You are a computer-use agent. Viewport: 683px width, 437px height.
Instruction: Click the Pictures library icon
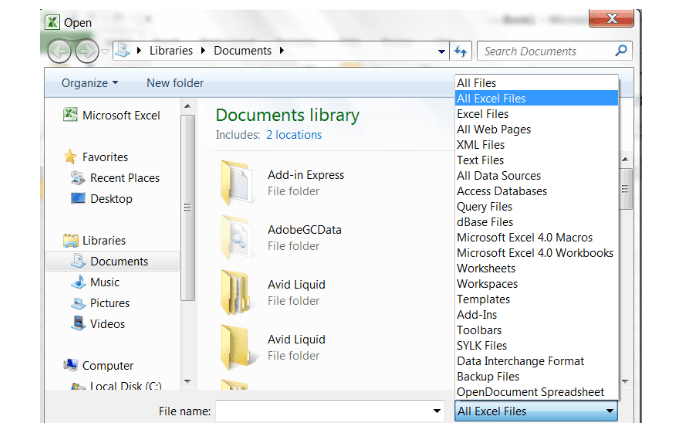click(x=78, y=303)
